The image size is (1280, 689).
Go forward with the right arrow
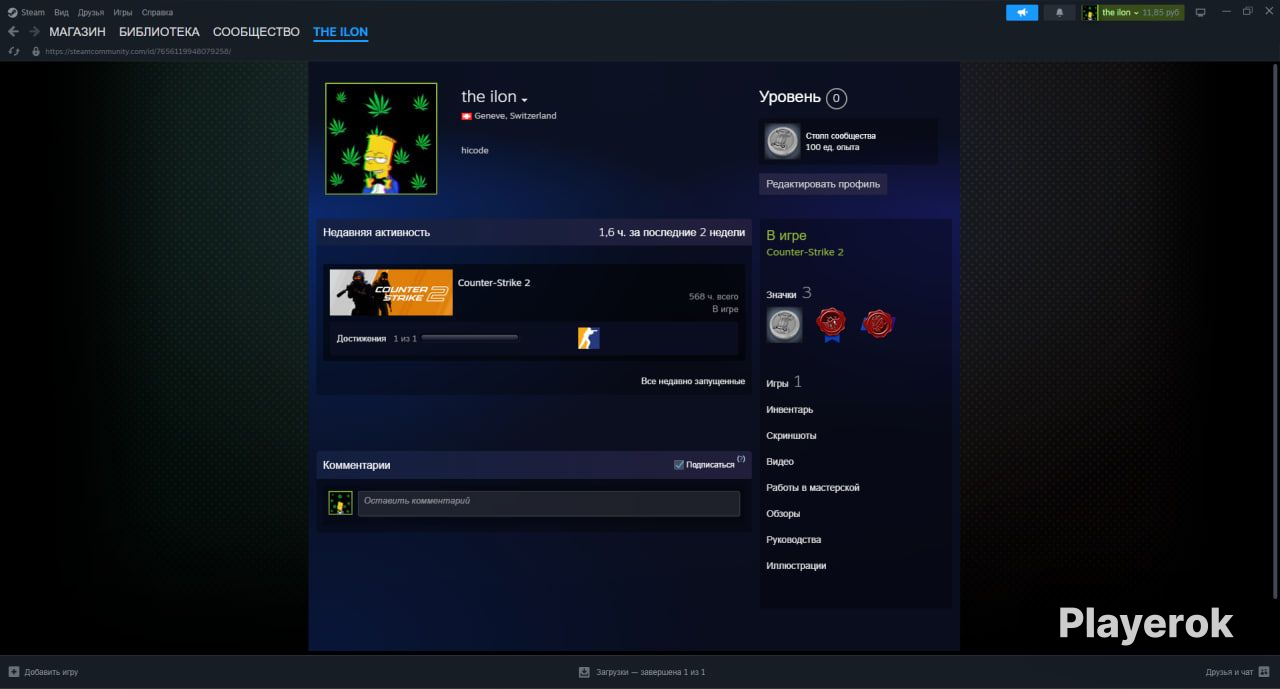click(34, 32)
